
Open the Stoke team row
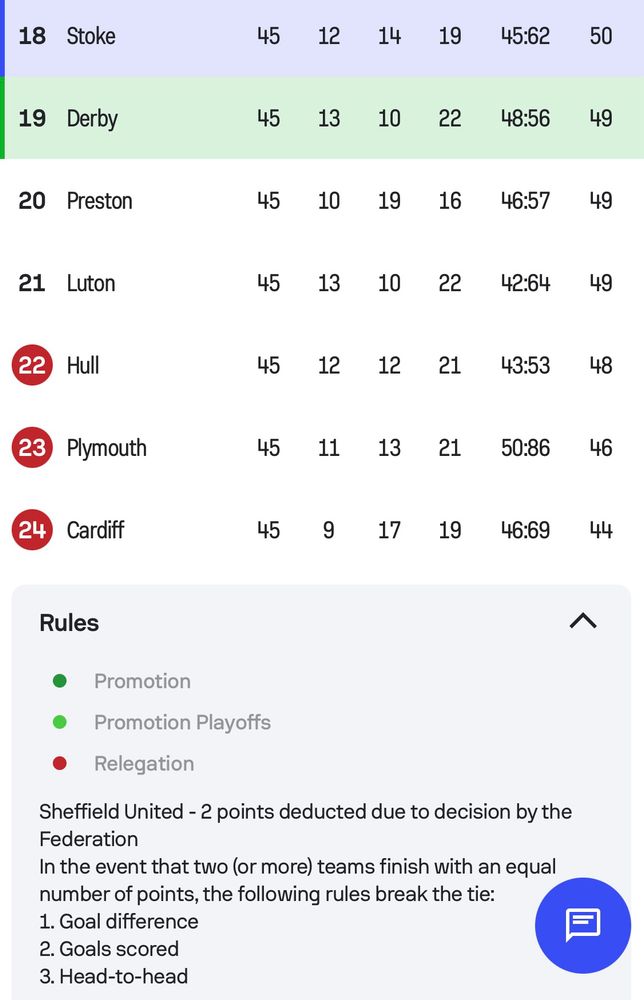(x=91, y=36)
